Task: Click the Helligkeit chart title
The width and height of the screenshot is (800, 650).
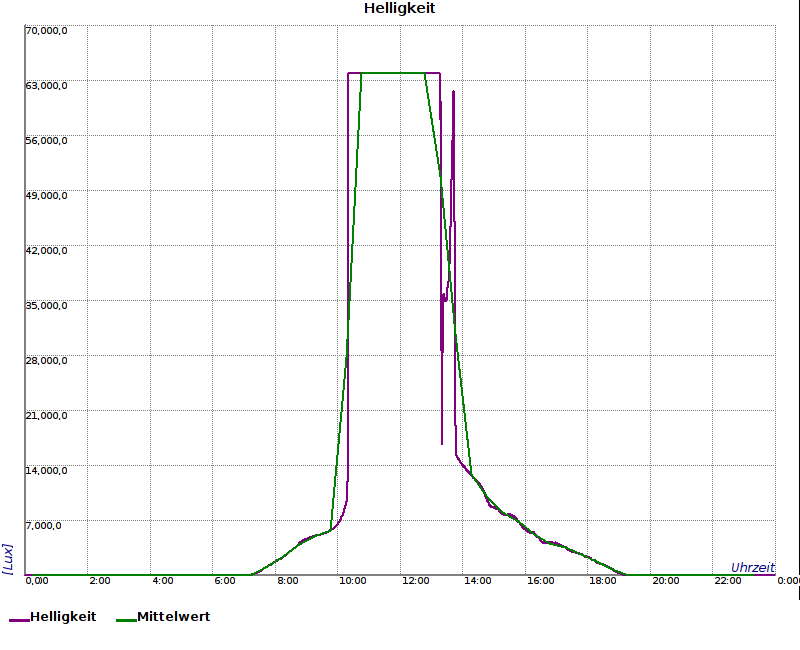Action: tap(399, 9)
